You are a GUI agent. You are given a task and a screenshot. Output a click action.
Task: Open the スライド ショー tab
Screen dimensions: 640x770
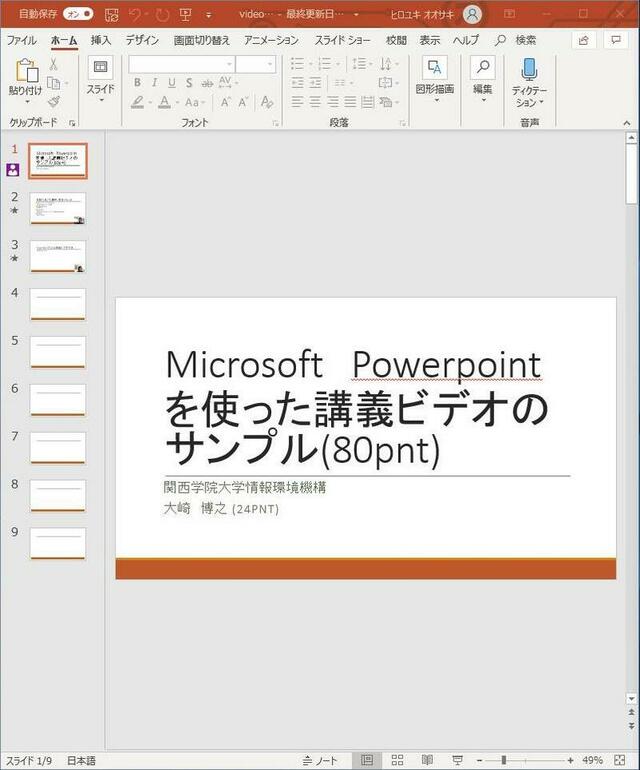tap(342, 40)
